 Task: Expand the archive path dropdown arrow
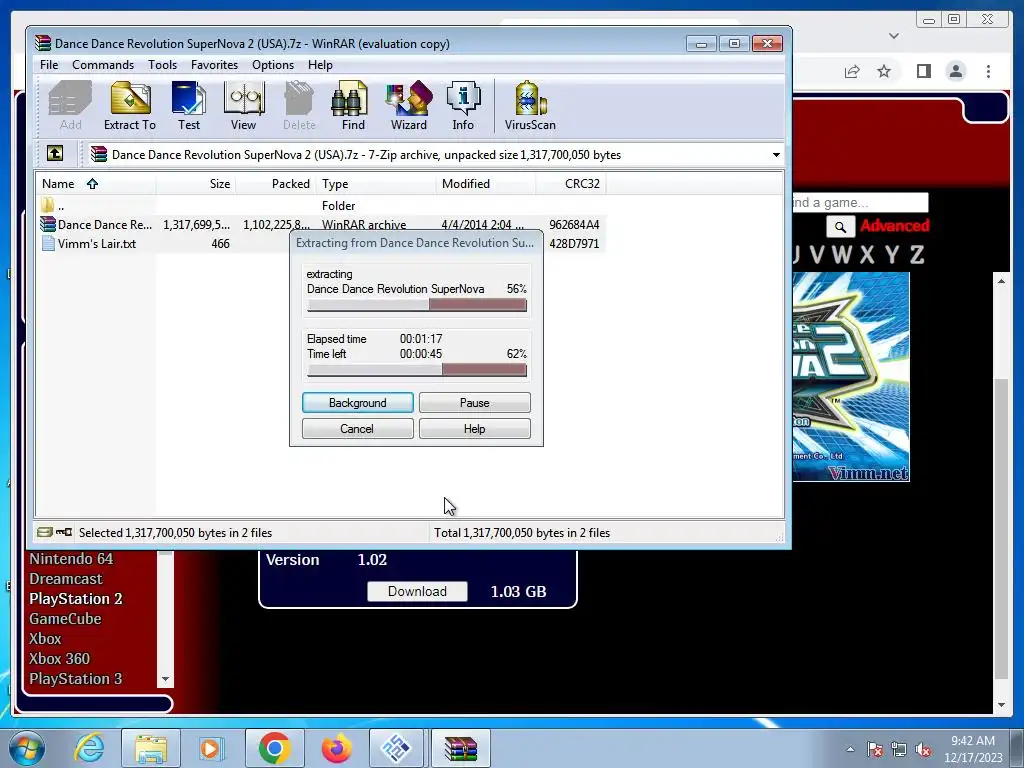tap(776, 155)
